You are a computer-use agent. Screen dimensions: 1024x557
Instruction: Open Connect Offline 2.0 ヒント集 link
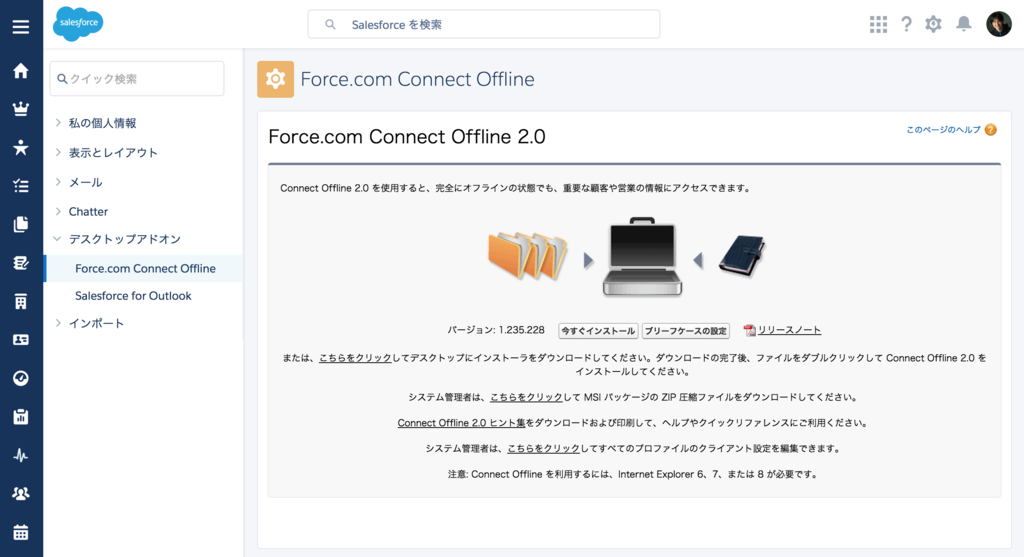(462, 423)
